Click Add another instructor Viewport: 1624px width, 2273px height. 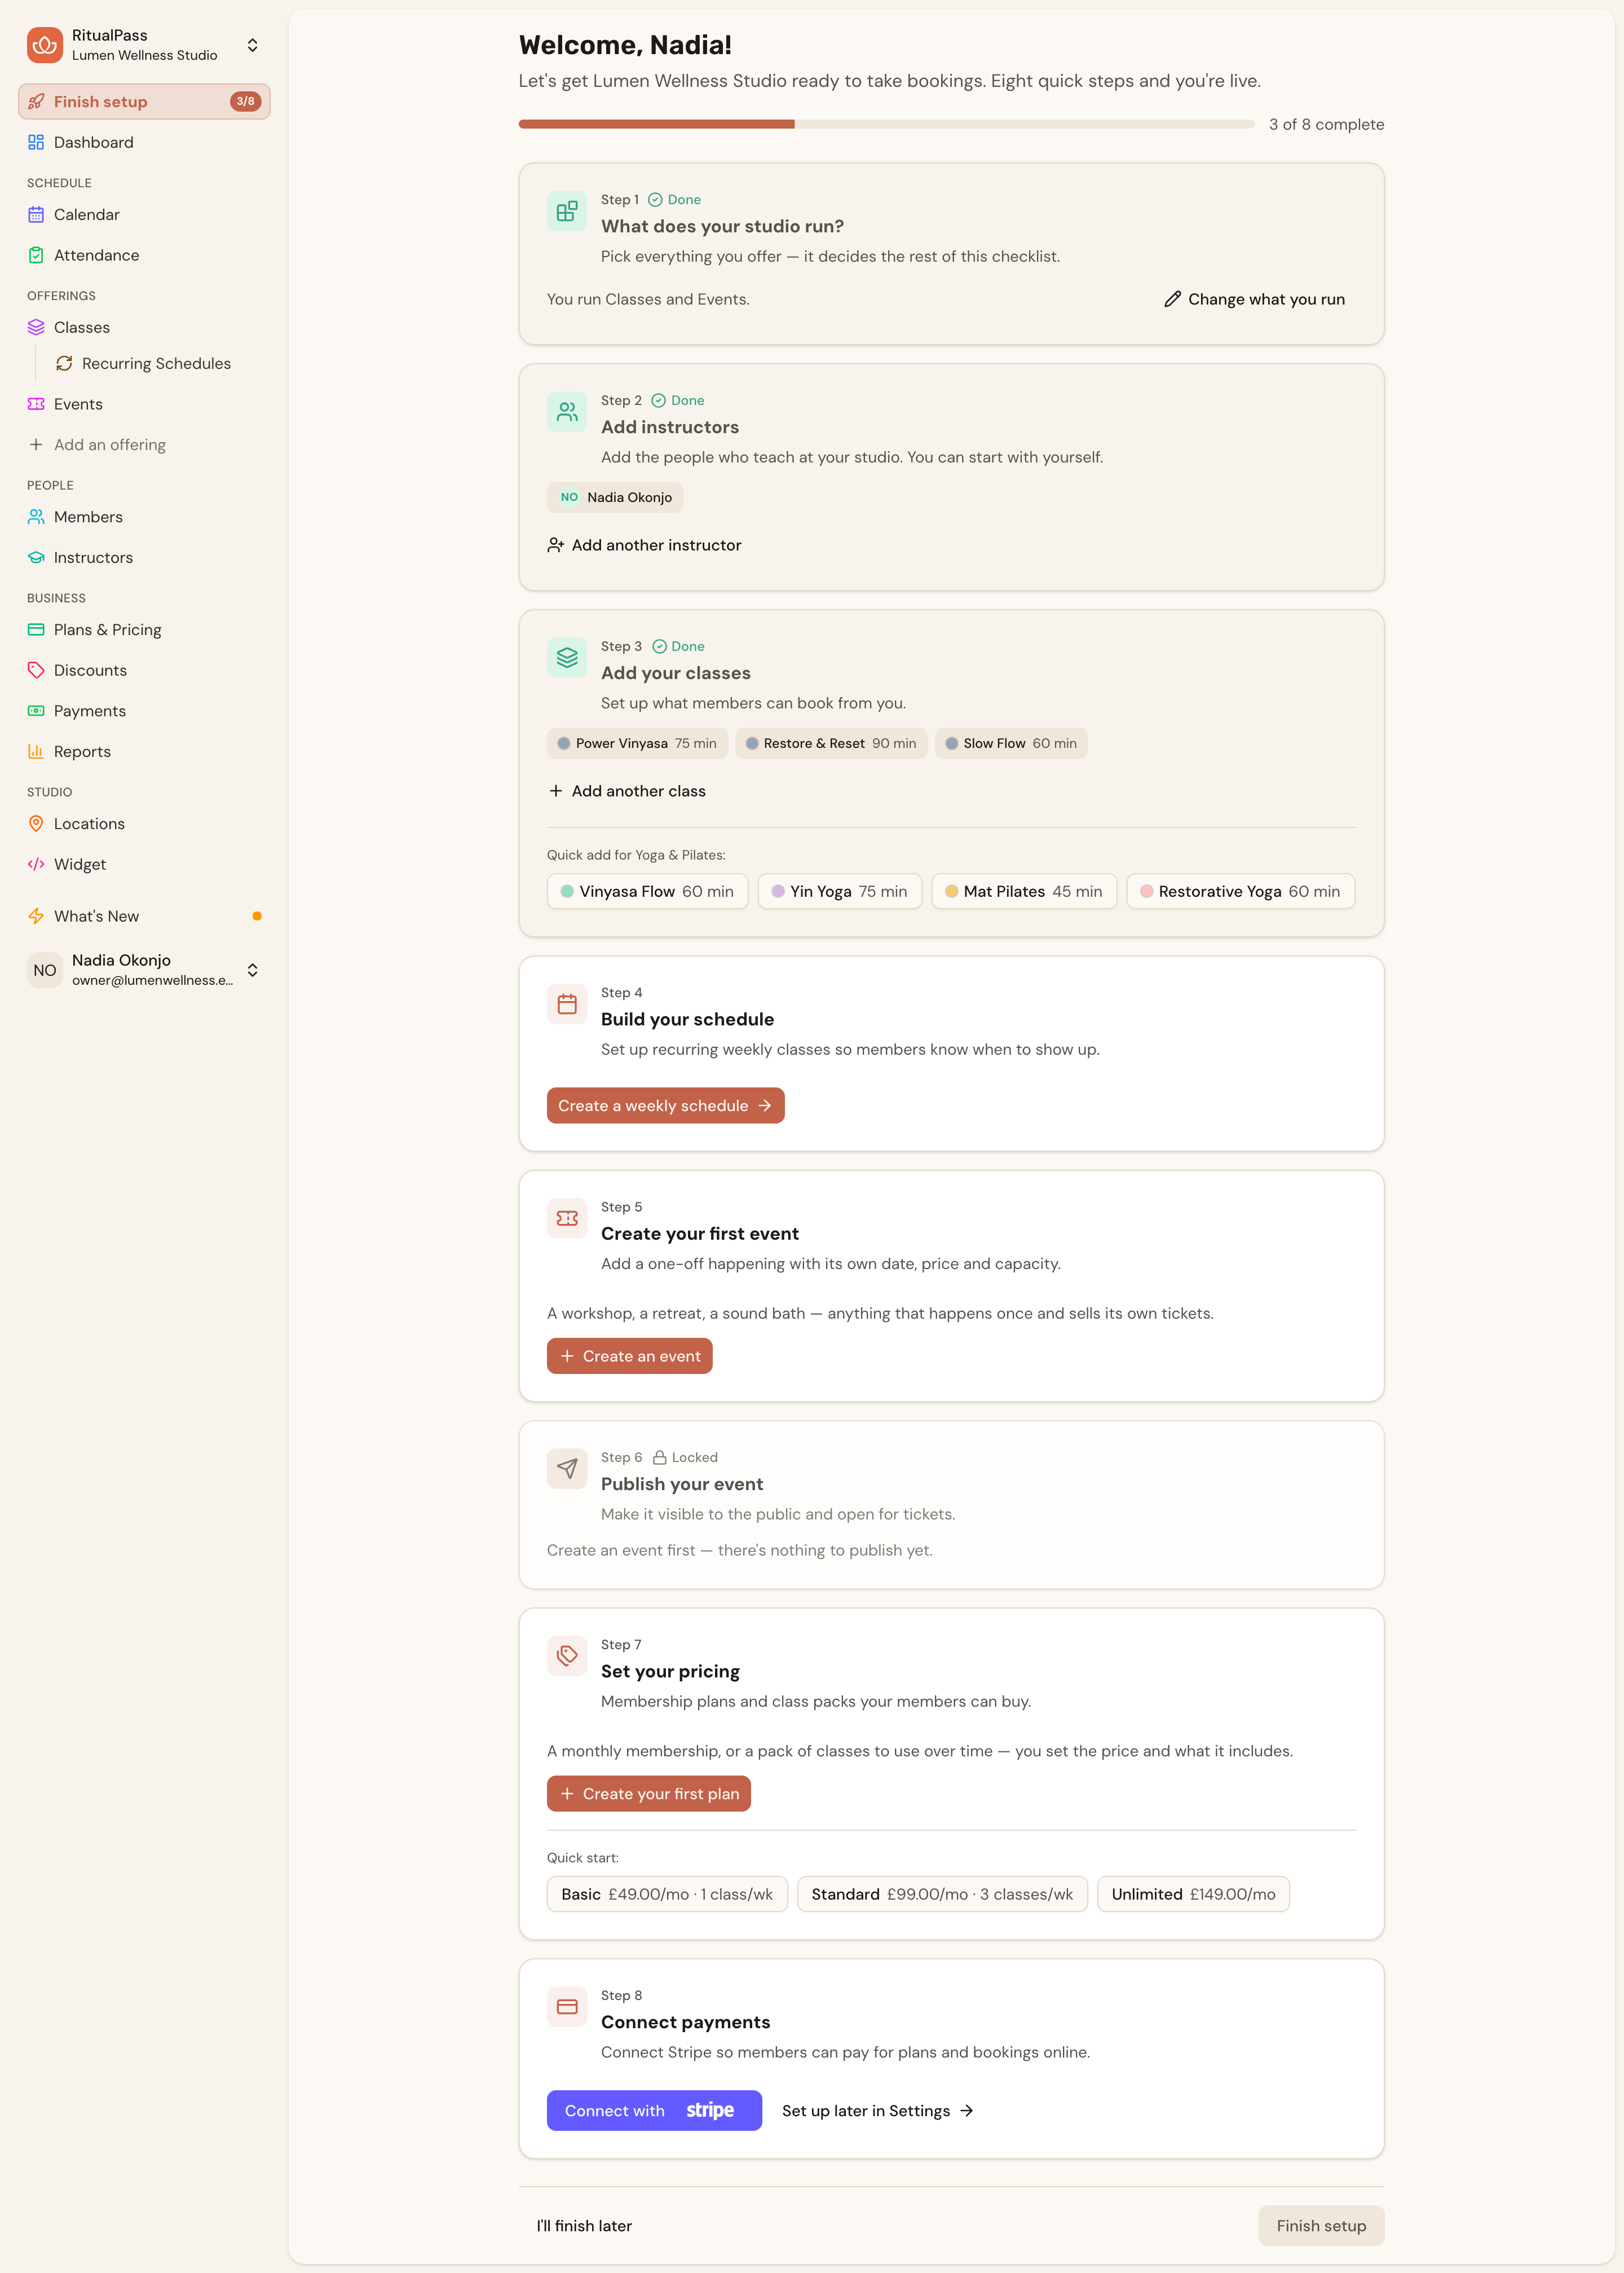(644, 545)
